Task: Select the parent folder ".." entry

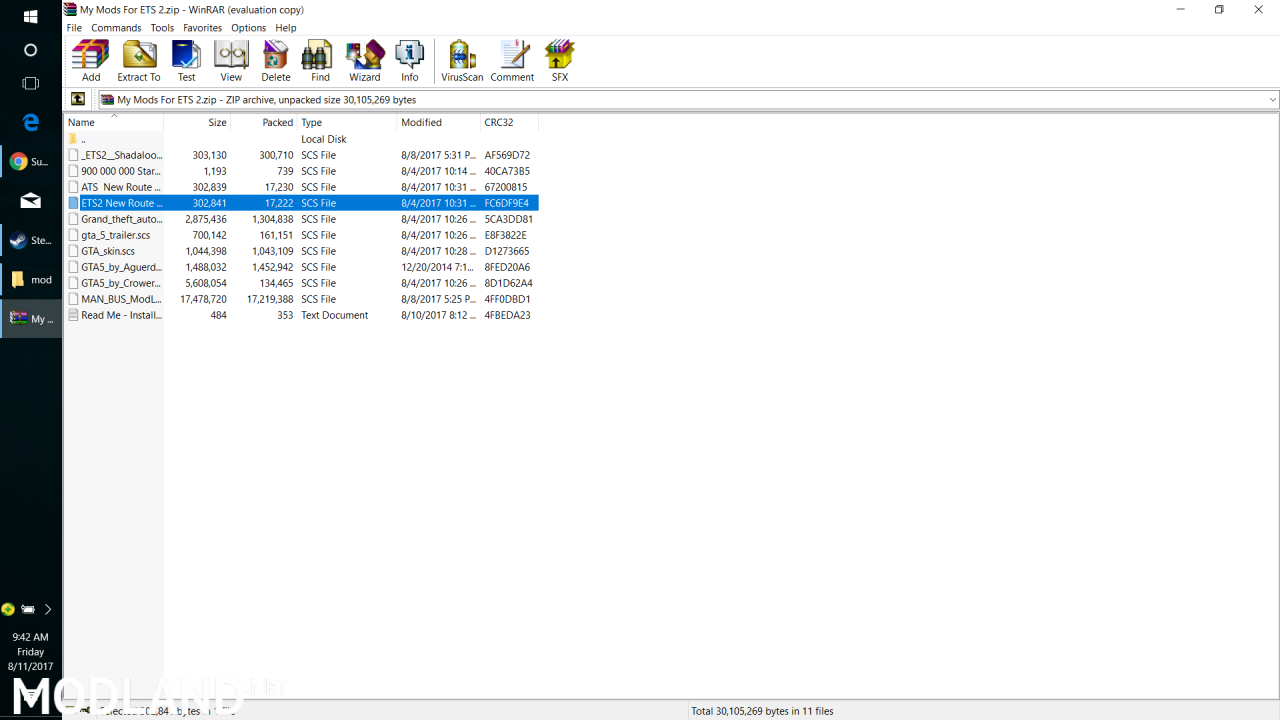Action: 83,139
